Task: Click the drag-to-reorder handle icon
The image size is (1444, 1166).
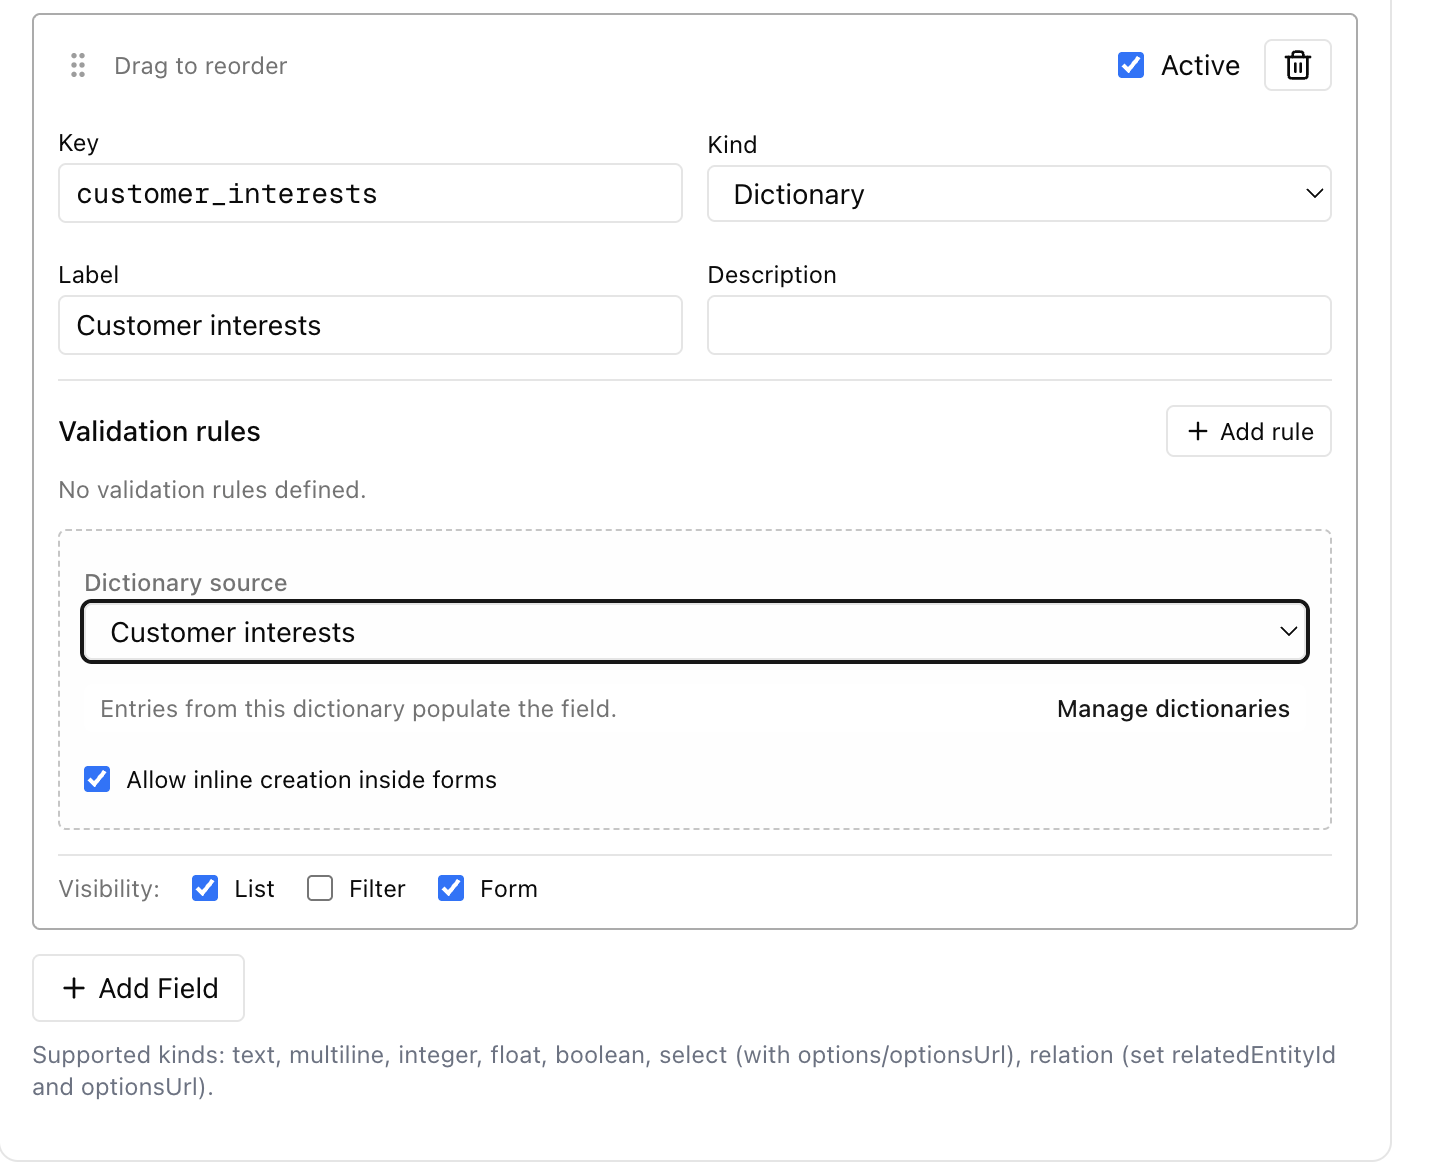Action: [x=78, y=65]
